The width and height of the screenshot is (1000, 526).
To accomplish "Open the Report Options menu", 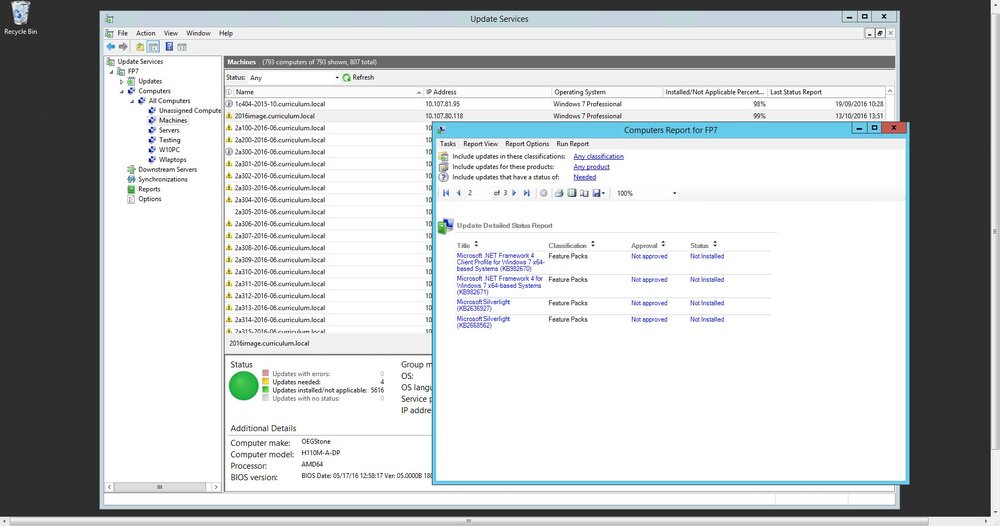I will [x=527, y=144].
